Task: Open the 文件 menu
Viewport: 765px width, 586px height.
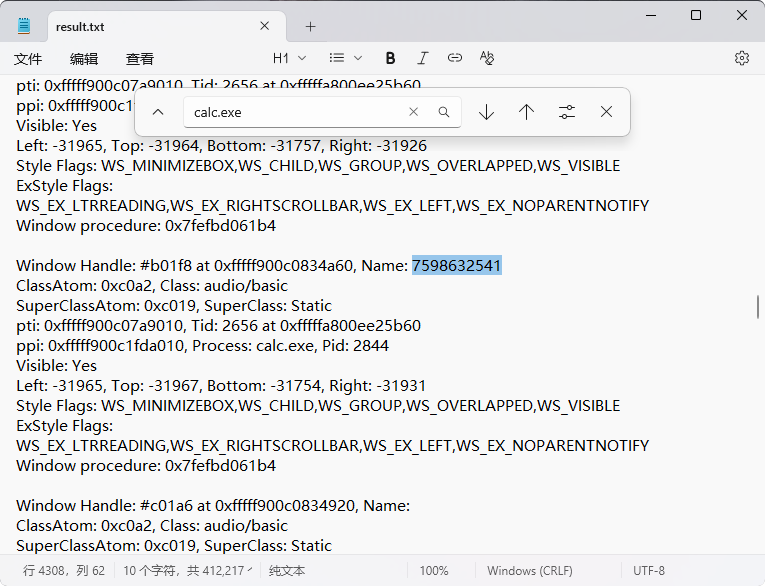Action: pos(28,59)
